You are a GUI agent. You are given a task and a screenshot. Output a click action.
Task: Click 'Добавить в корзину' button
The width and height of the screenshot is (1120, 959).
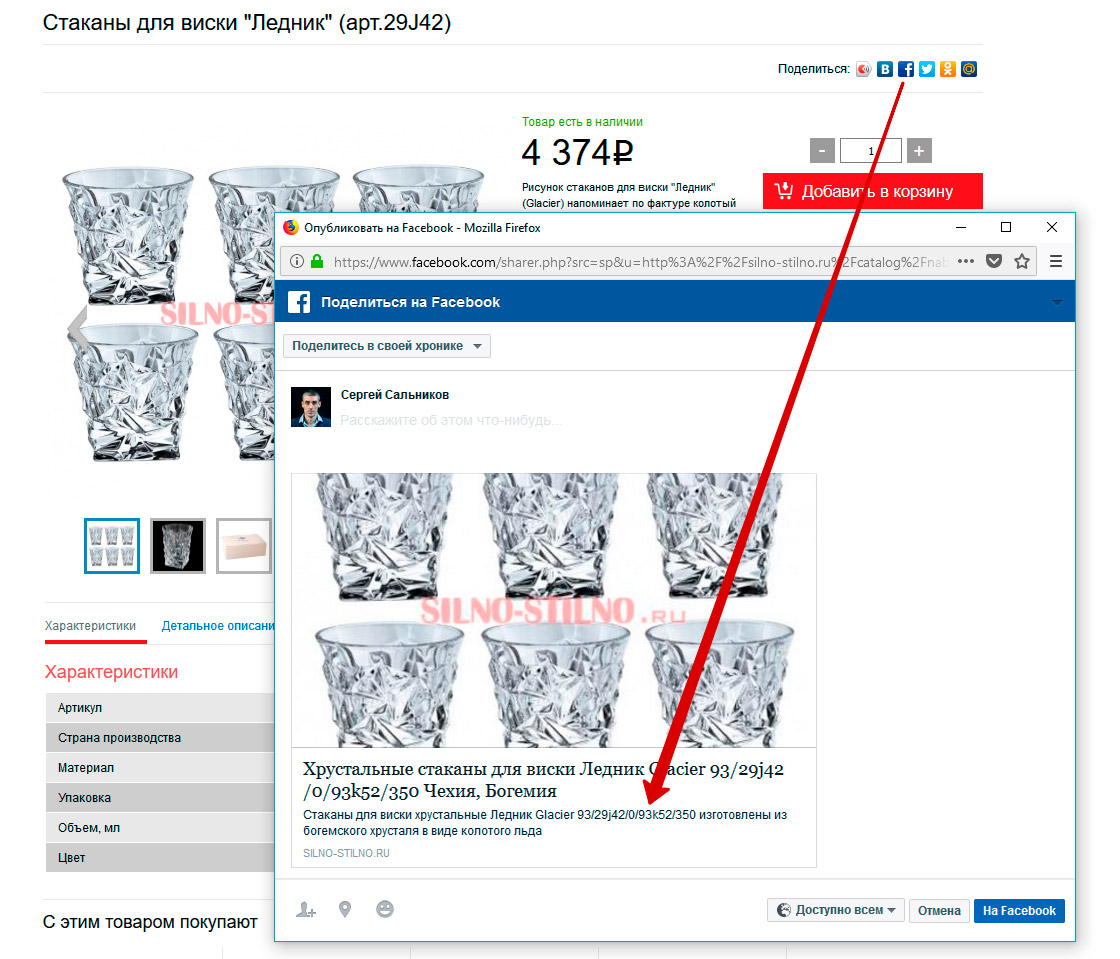873,191
